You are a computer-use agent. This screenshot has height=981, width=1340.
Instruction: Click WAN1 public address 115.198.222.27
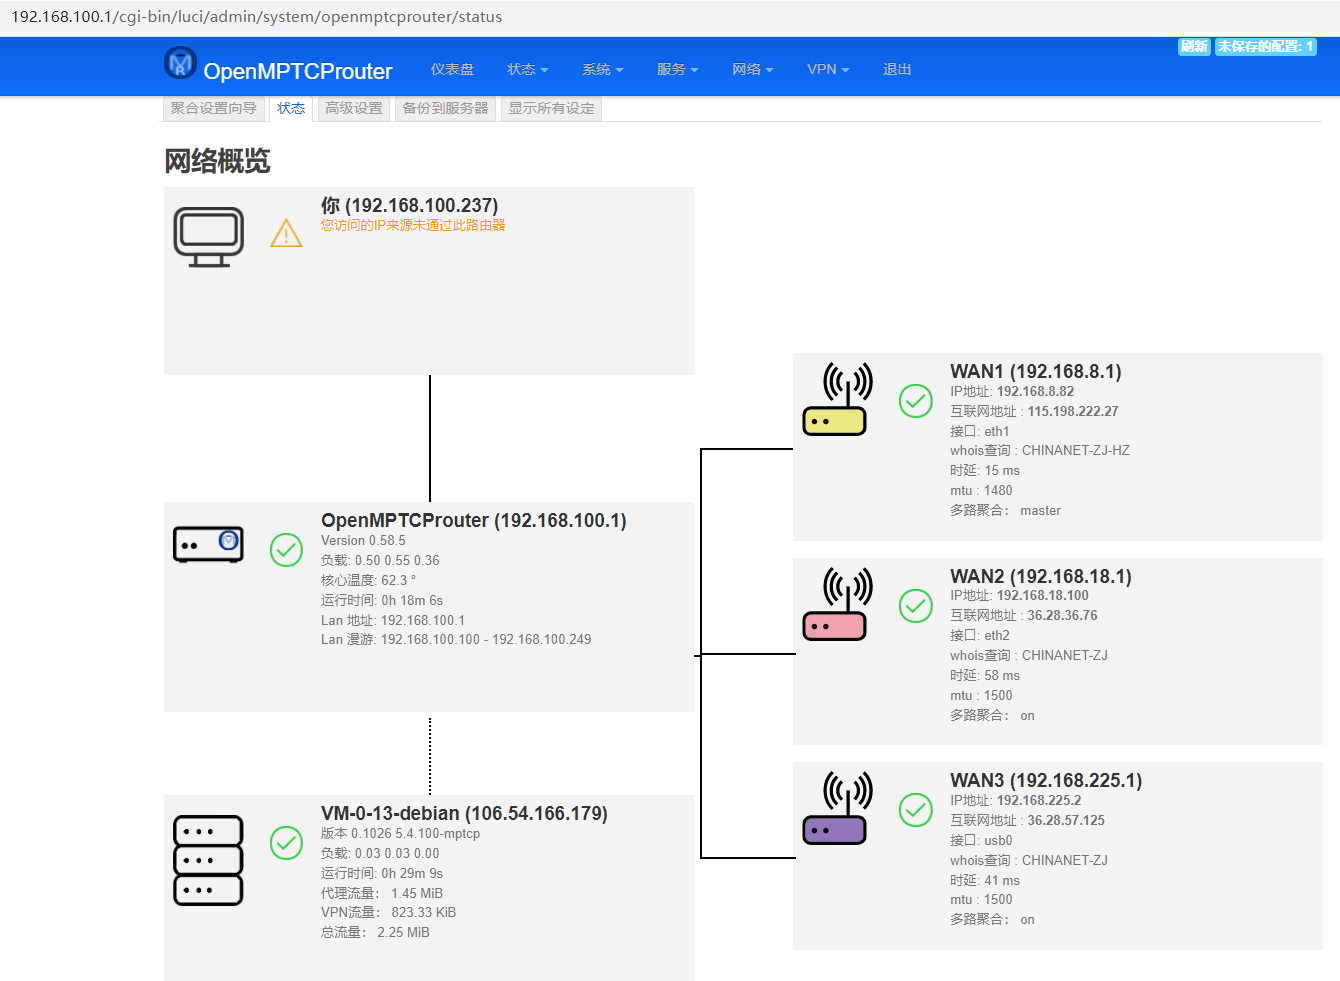tap(1073, 411)
